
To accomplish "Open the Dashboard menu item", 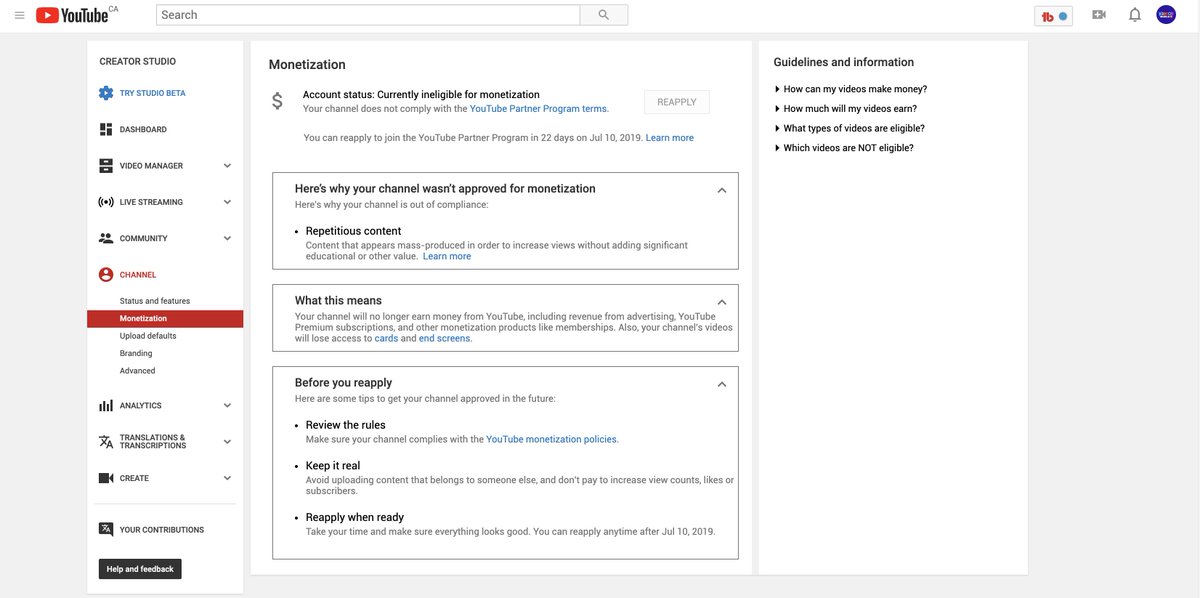I will click(x=143, y=130).
